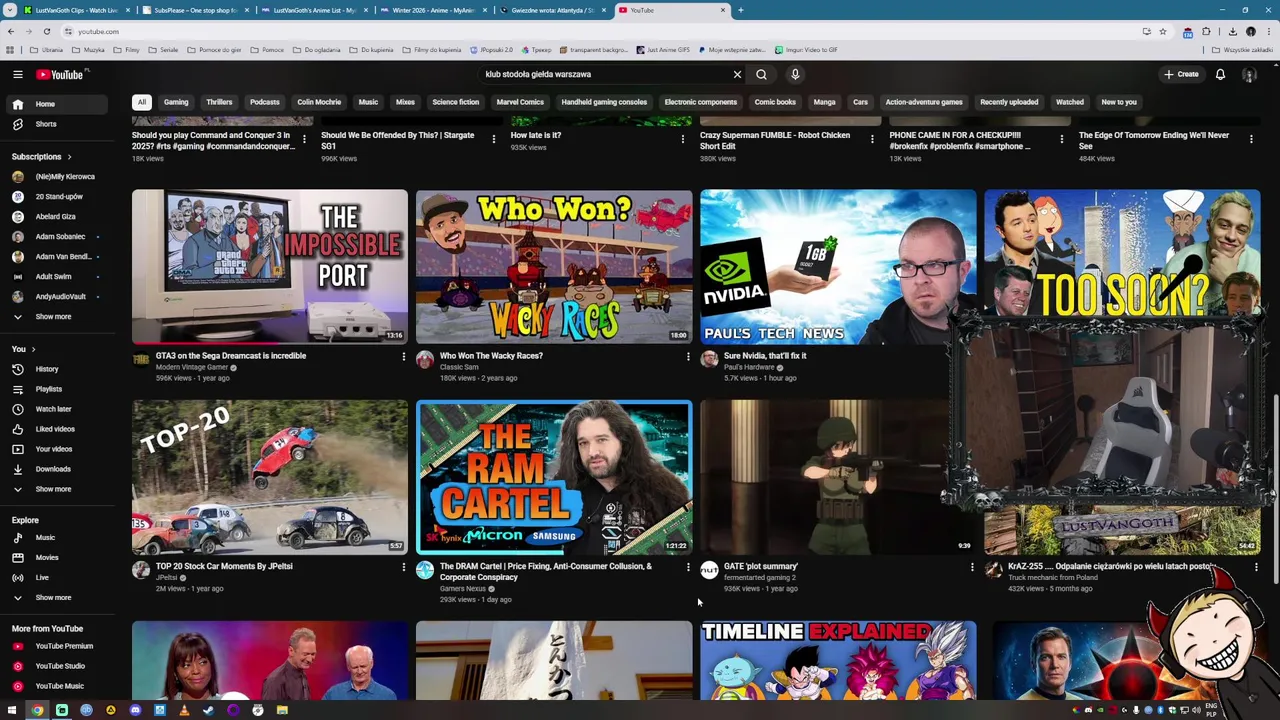This screenshot has width=1280, height=720.
Task: Select the Manga filter chip
Action: (824, 102)
